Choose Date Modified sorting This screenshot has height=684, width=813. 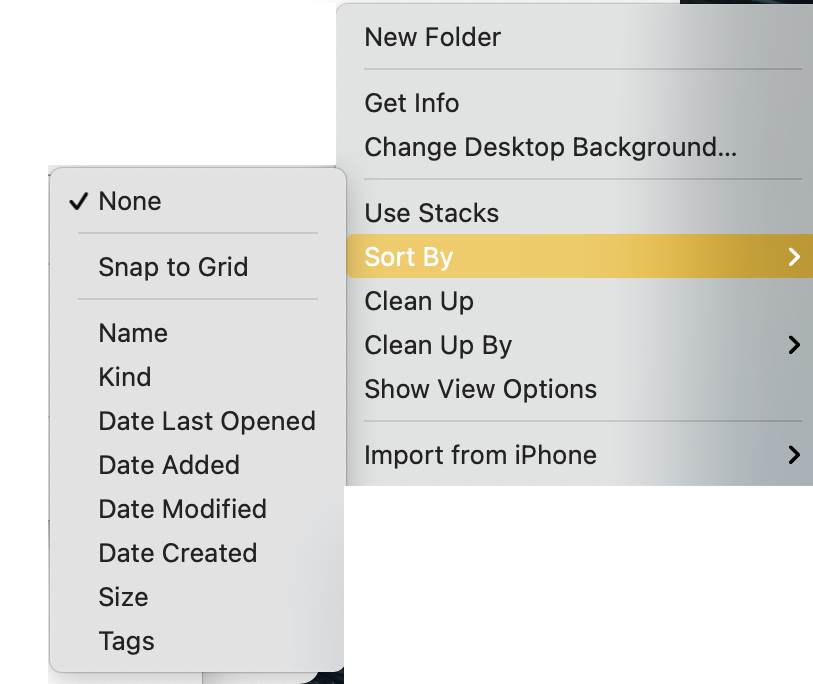click(x=182, y=510)
